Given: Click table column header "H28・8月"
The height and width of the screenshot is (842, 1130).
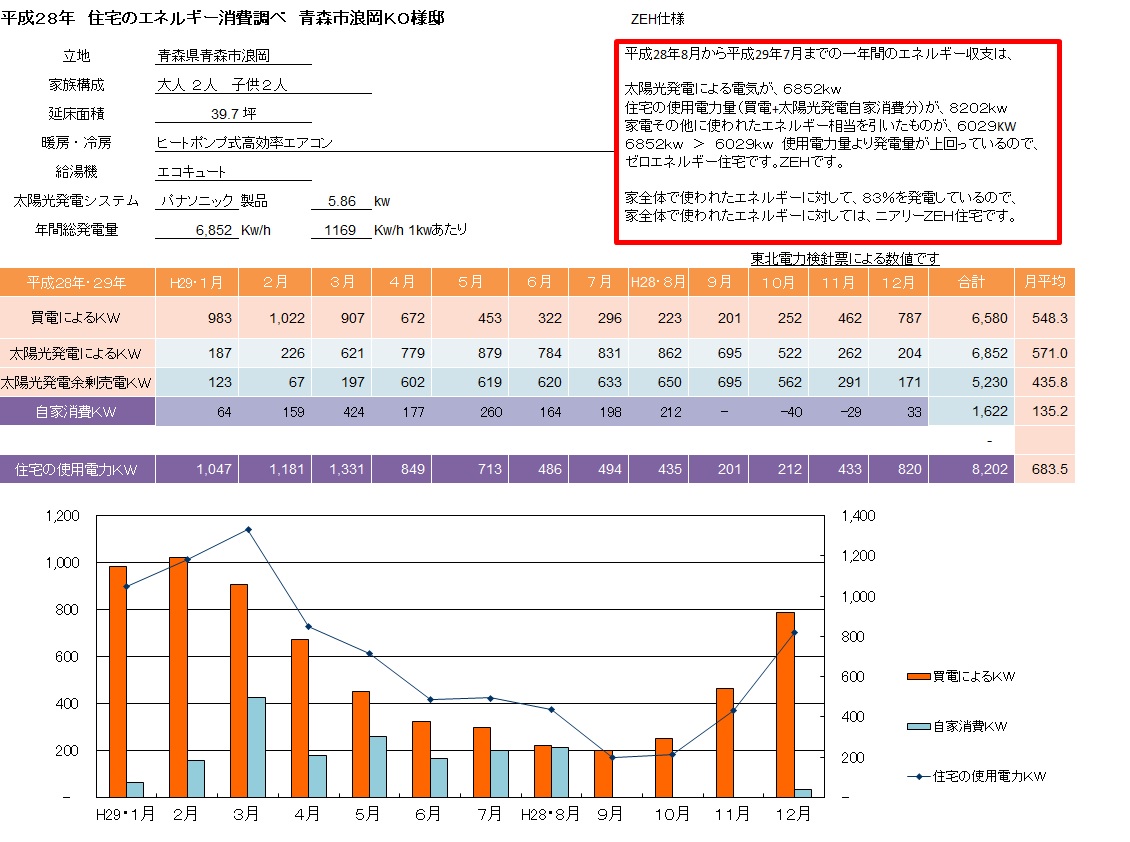Looking at the screenshot, I should click(x=658, y=283).
